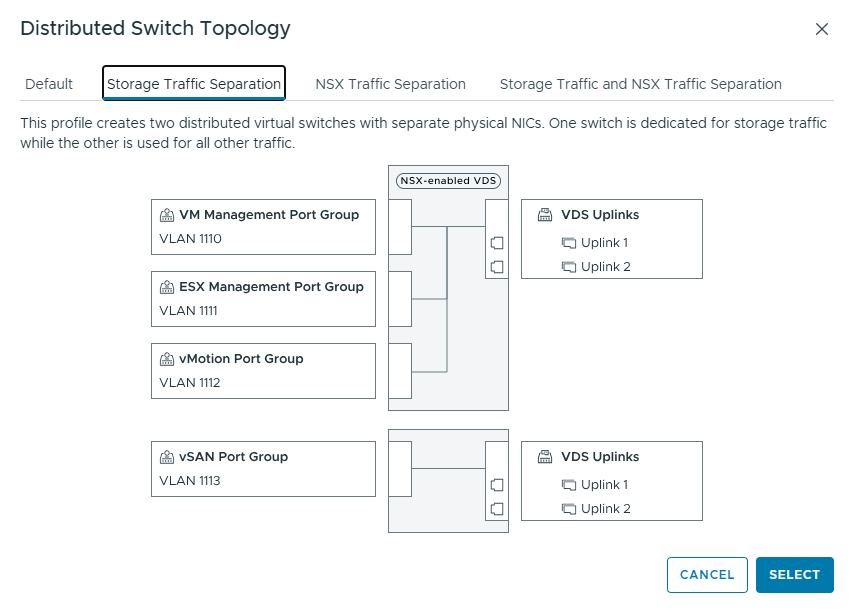
Task: Click the vSAN Port Group icon
Action: click(167, 457)
